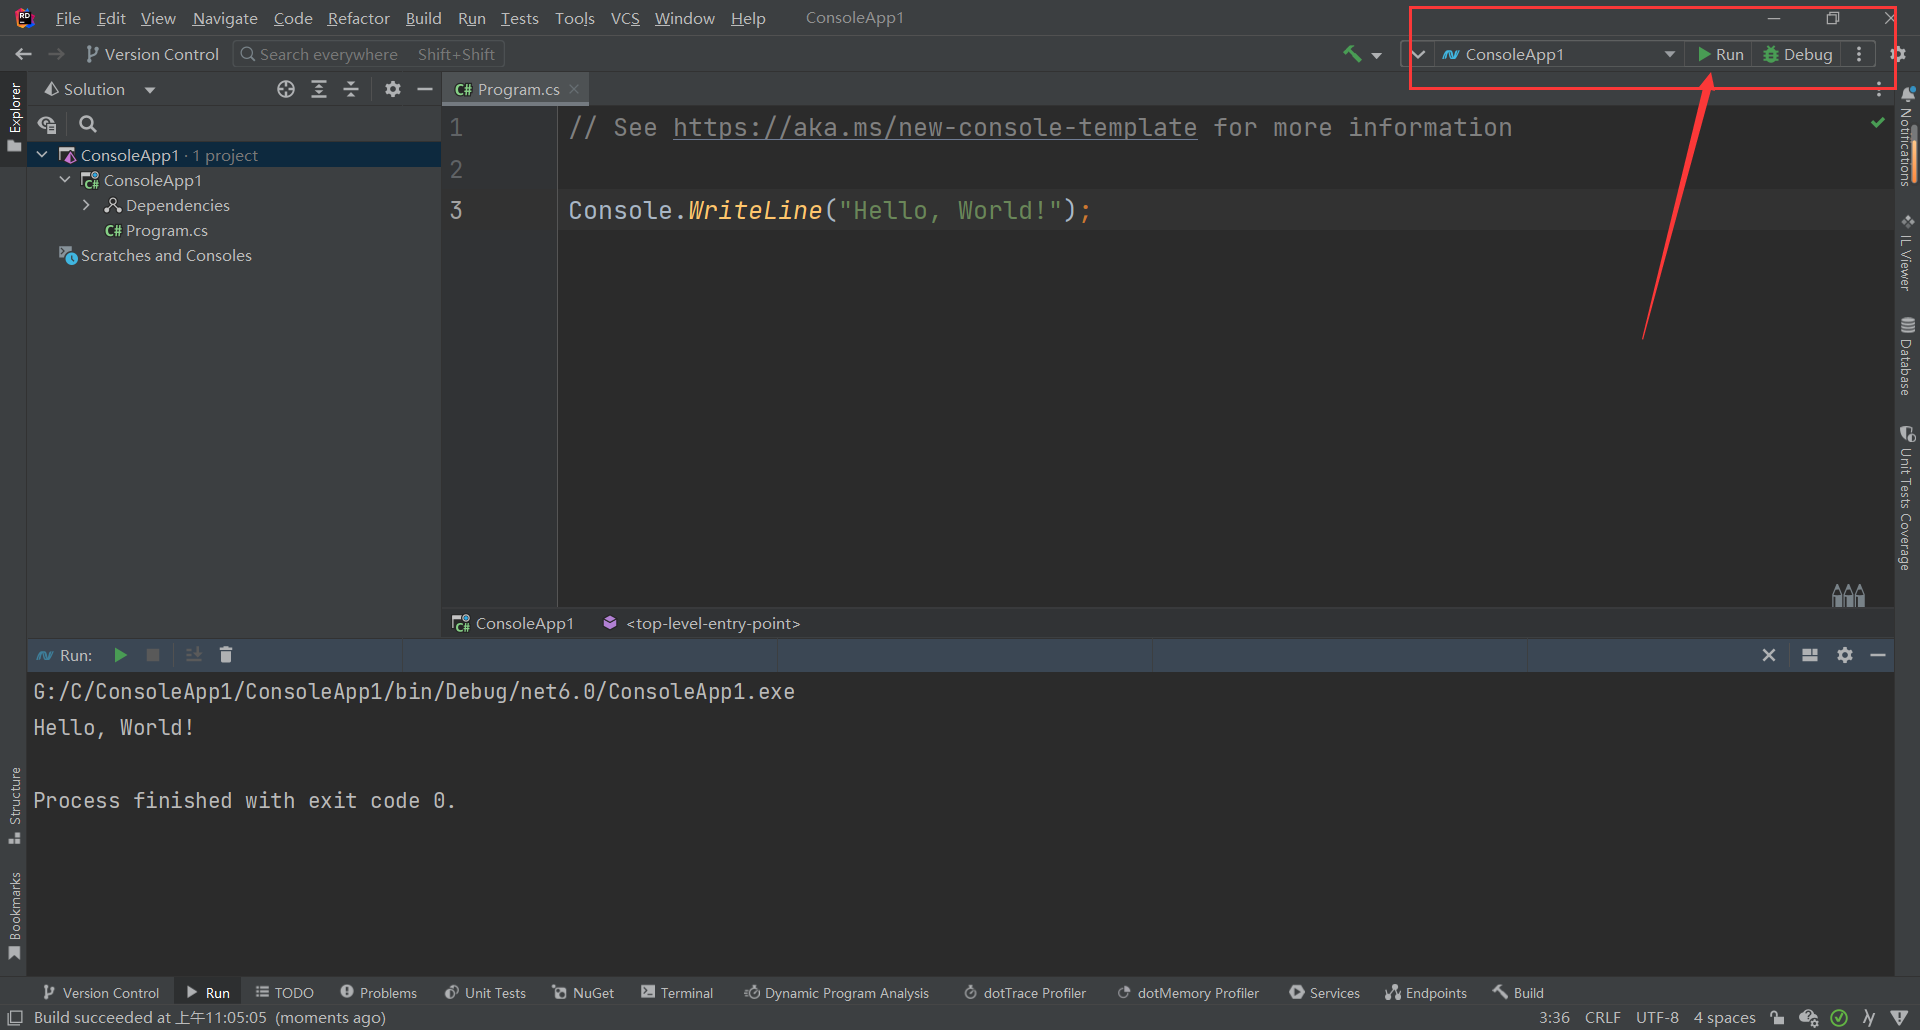Collapse all nodes in Solution explorer

[351, 89]
